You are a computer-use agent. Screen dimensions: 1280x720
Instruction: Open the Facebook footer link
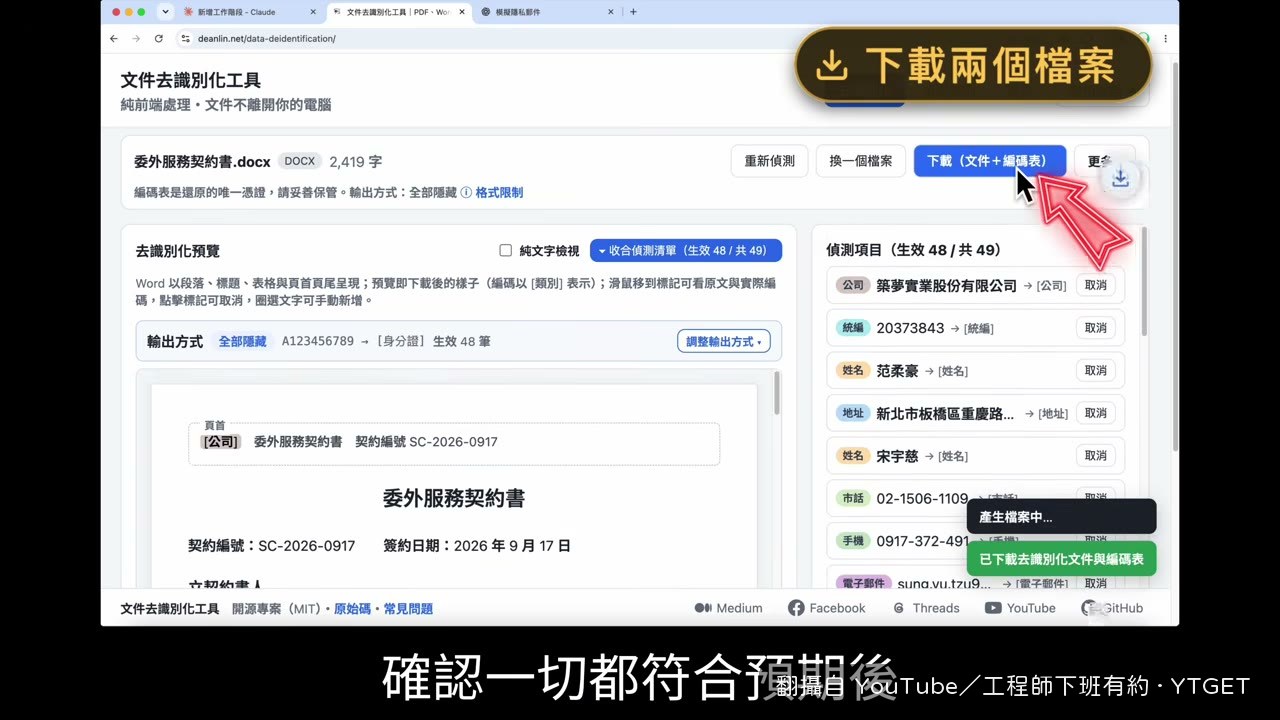point(827,608)
